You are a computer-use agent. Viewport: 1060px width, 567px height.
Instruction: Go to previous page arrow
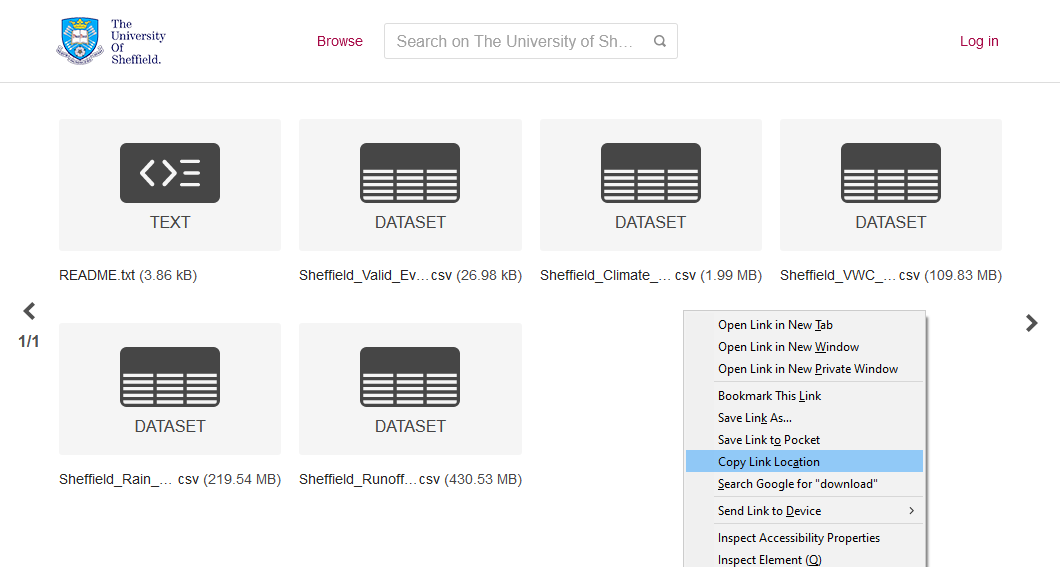click(x=29, y=311)
